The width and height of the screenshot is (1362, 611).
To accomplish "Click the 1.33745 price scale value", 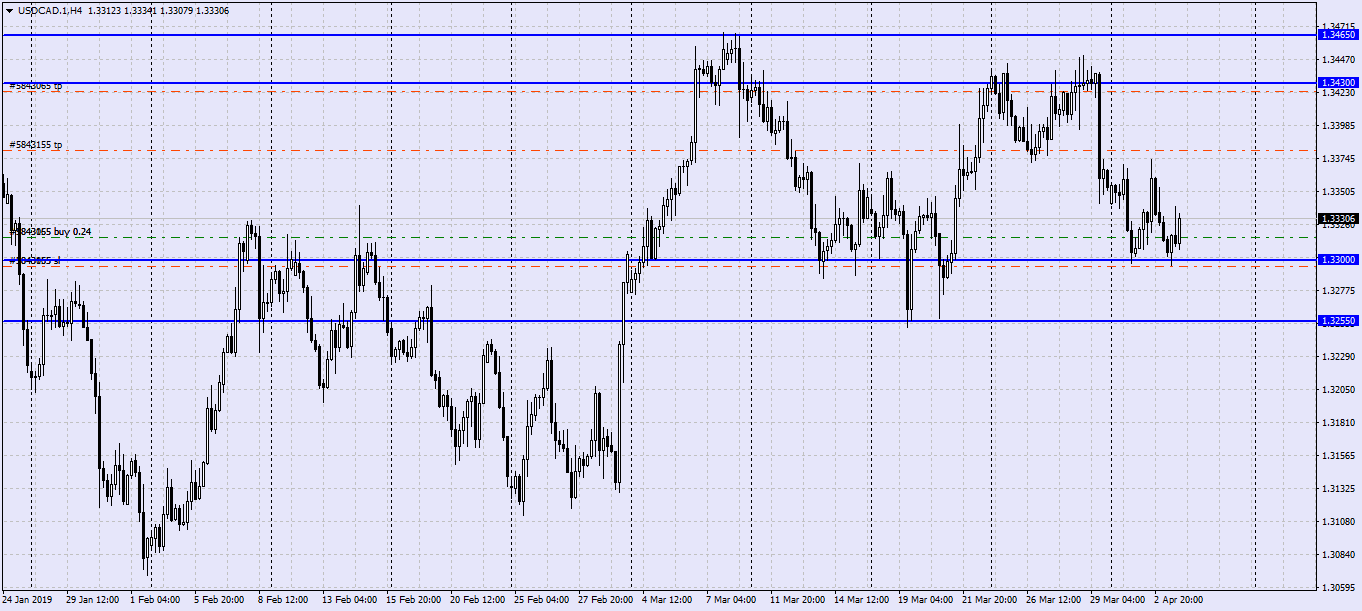I will click(1337, 158).
